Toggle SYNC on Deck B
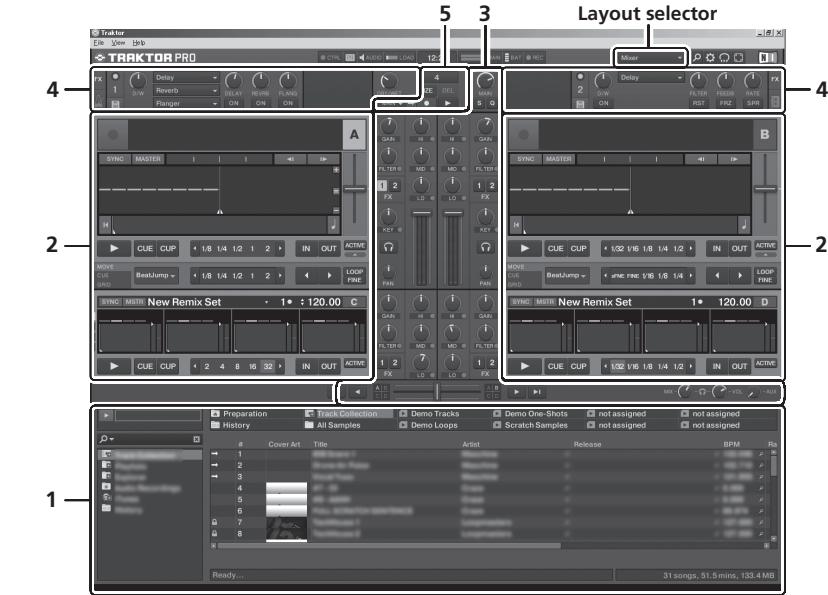Viewport: 828px width, 595px height. (525, 159)
